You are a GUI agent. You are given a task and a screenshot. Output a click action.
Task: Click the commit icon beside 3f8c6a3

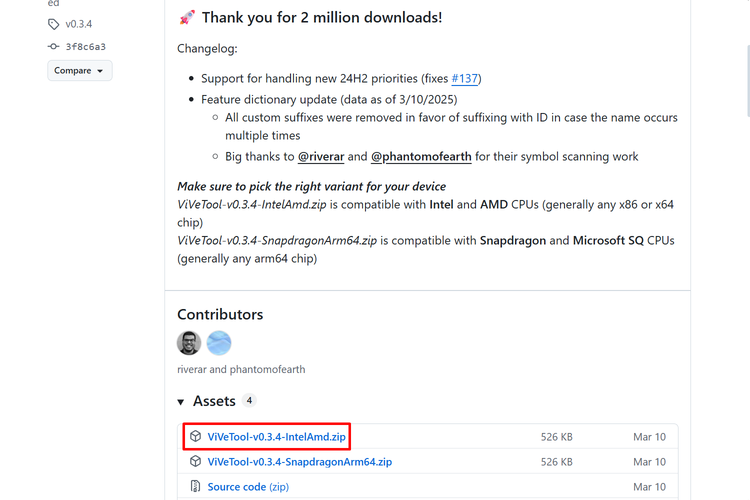click(54, 46)
